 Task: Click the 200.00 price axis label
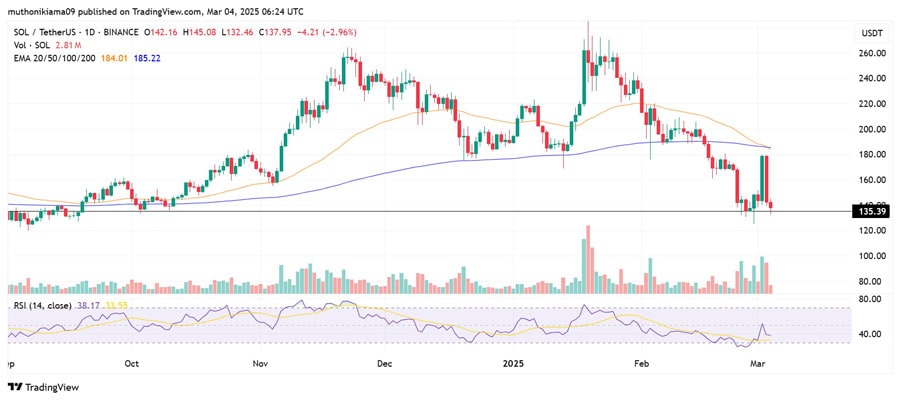click(x=874, y=129)
